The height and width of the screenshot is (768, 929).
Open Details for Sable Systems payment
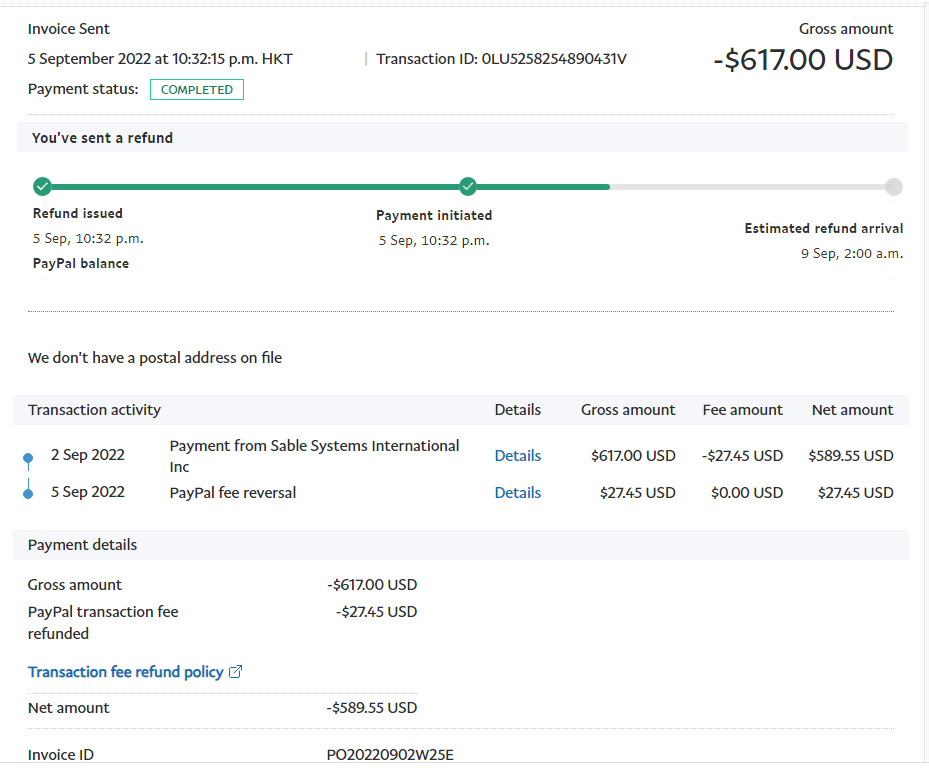coord(517,456)
